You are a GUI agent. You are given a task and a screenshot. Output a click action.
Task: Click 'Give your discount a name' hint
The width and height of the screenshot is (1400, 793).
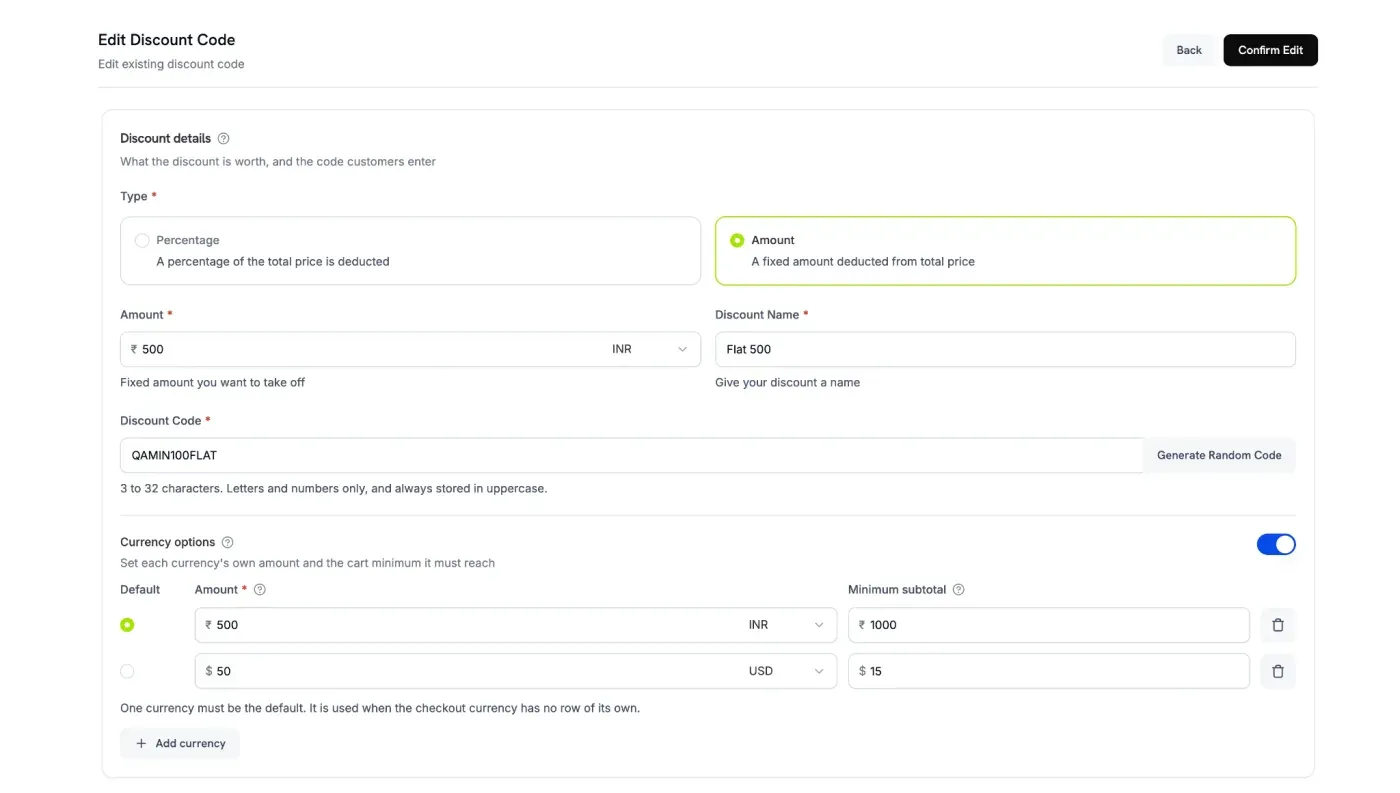click(x=787, y=382)
